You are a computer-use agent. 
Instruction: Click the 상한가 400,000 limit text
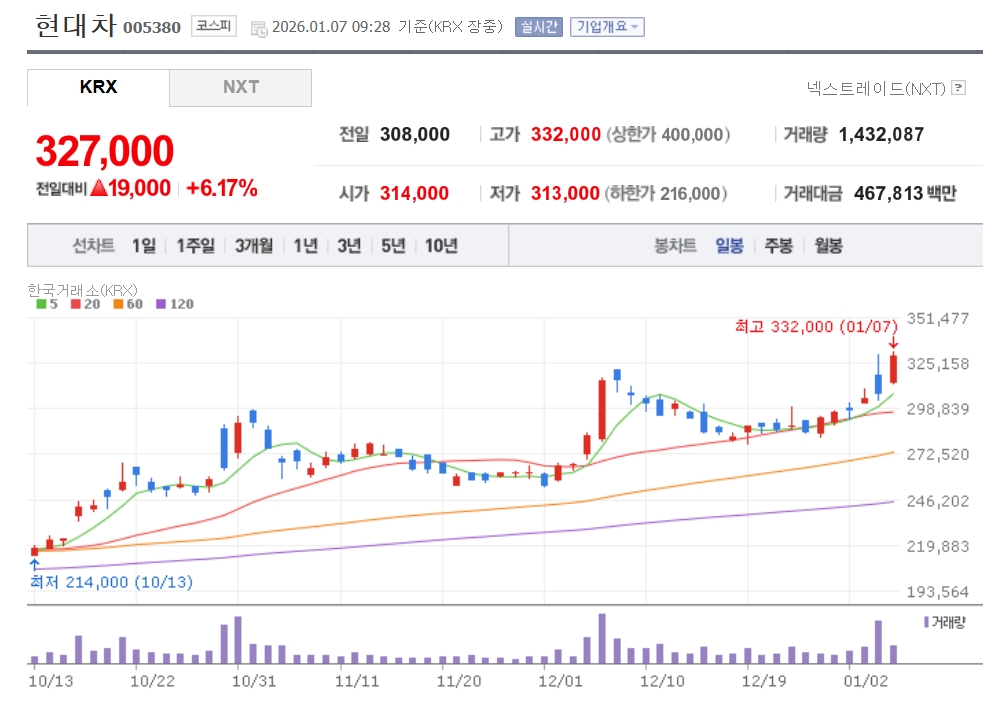coord(668,134)
